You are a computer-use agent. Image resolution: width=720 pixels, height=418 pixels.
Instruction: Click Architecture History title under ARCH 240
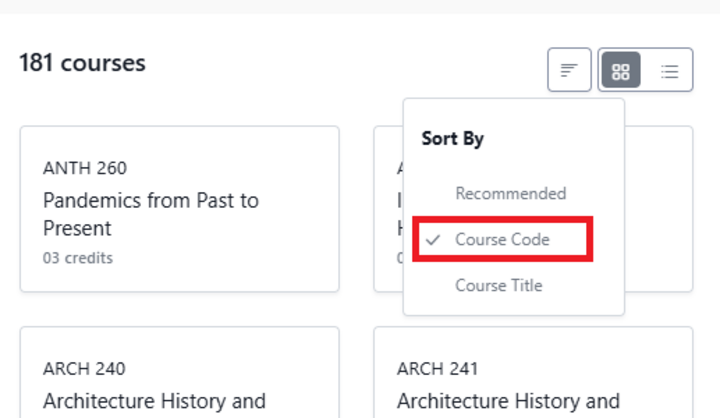pyautogui.click(x=154, y=401)
